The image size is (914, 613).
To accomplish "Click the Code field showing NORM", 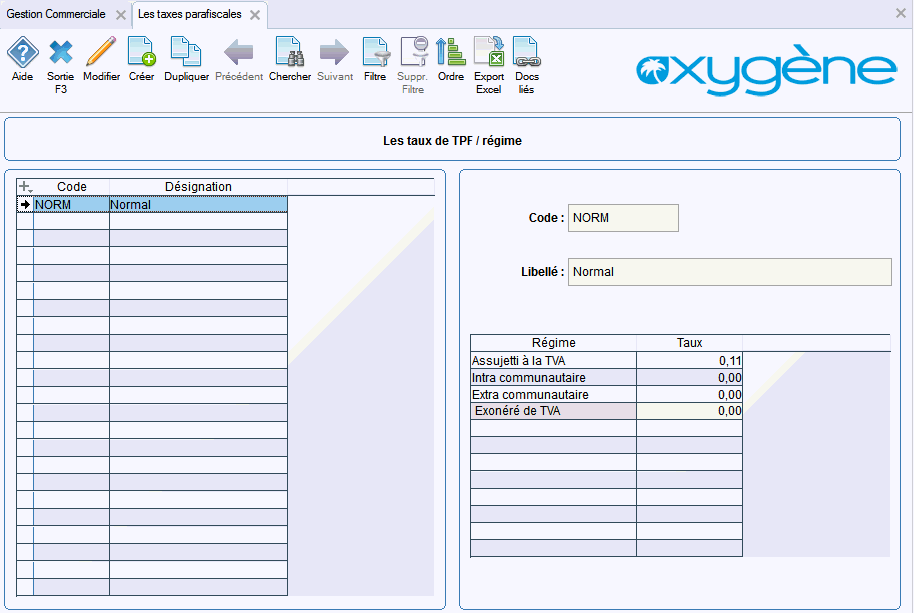I will click(x=623, y=218).
